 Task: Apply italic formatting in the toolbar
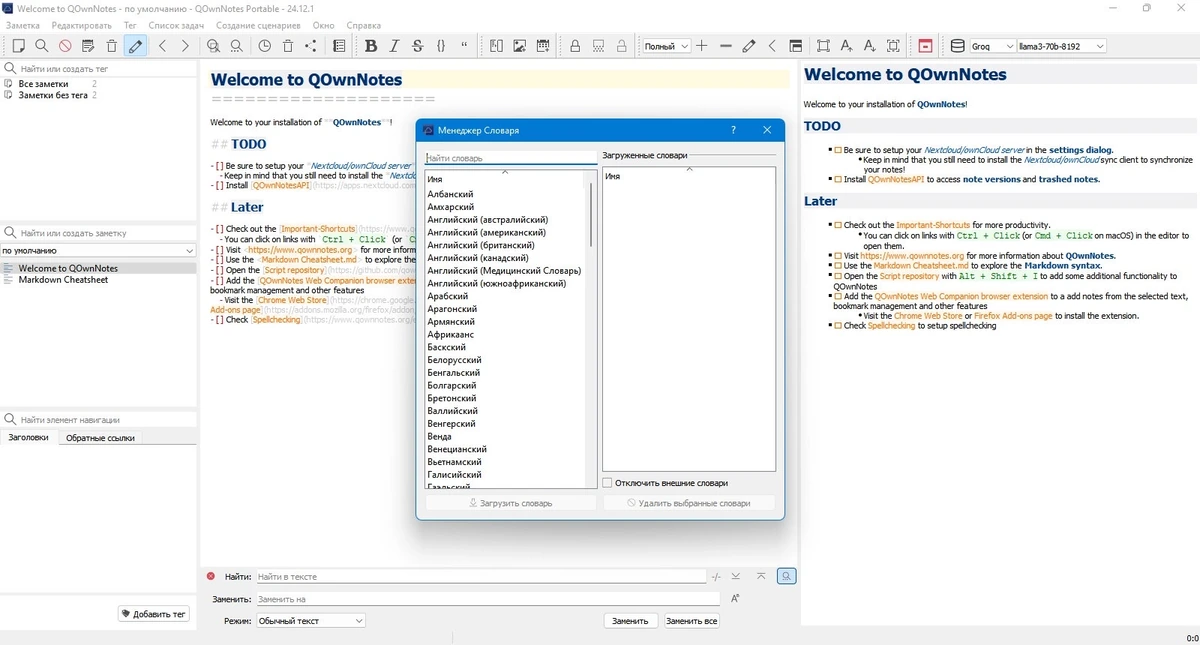[394, 46]
